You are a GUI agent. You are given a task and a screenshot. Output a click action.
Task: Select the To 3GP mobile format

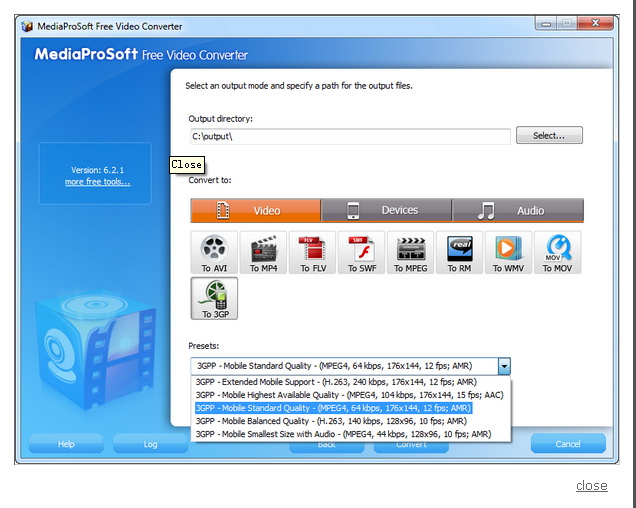[x=214, y=299]
